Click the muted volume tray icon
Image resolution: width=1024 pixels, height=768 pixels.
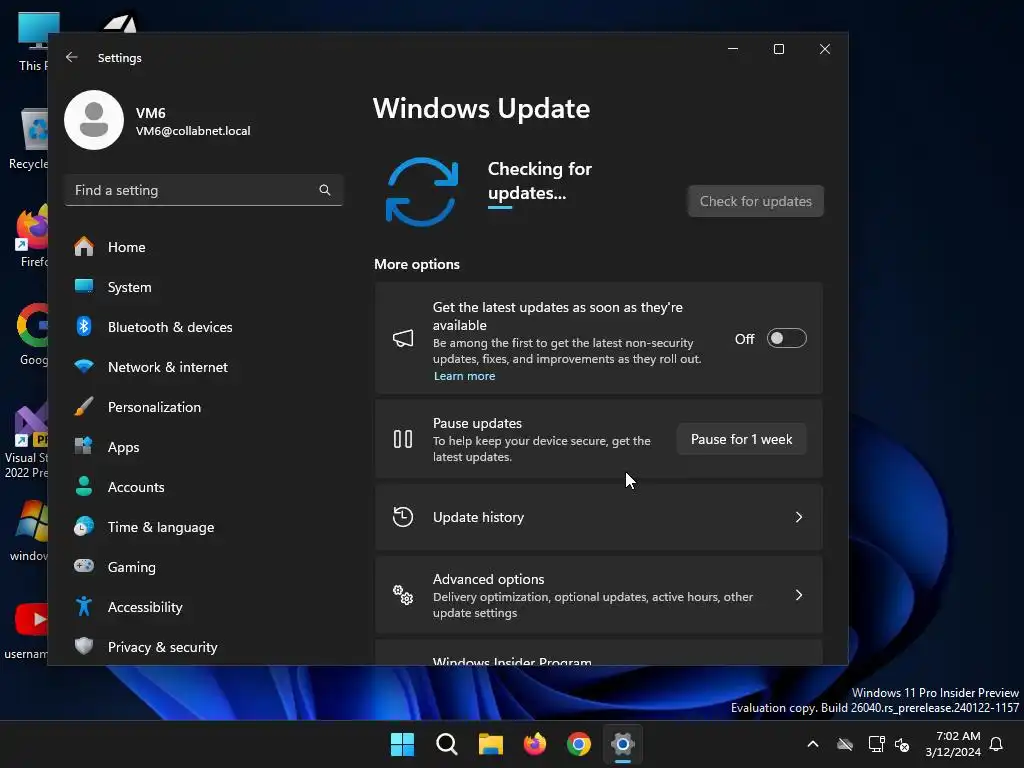(x=902, y=744)
